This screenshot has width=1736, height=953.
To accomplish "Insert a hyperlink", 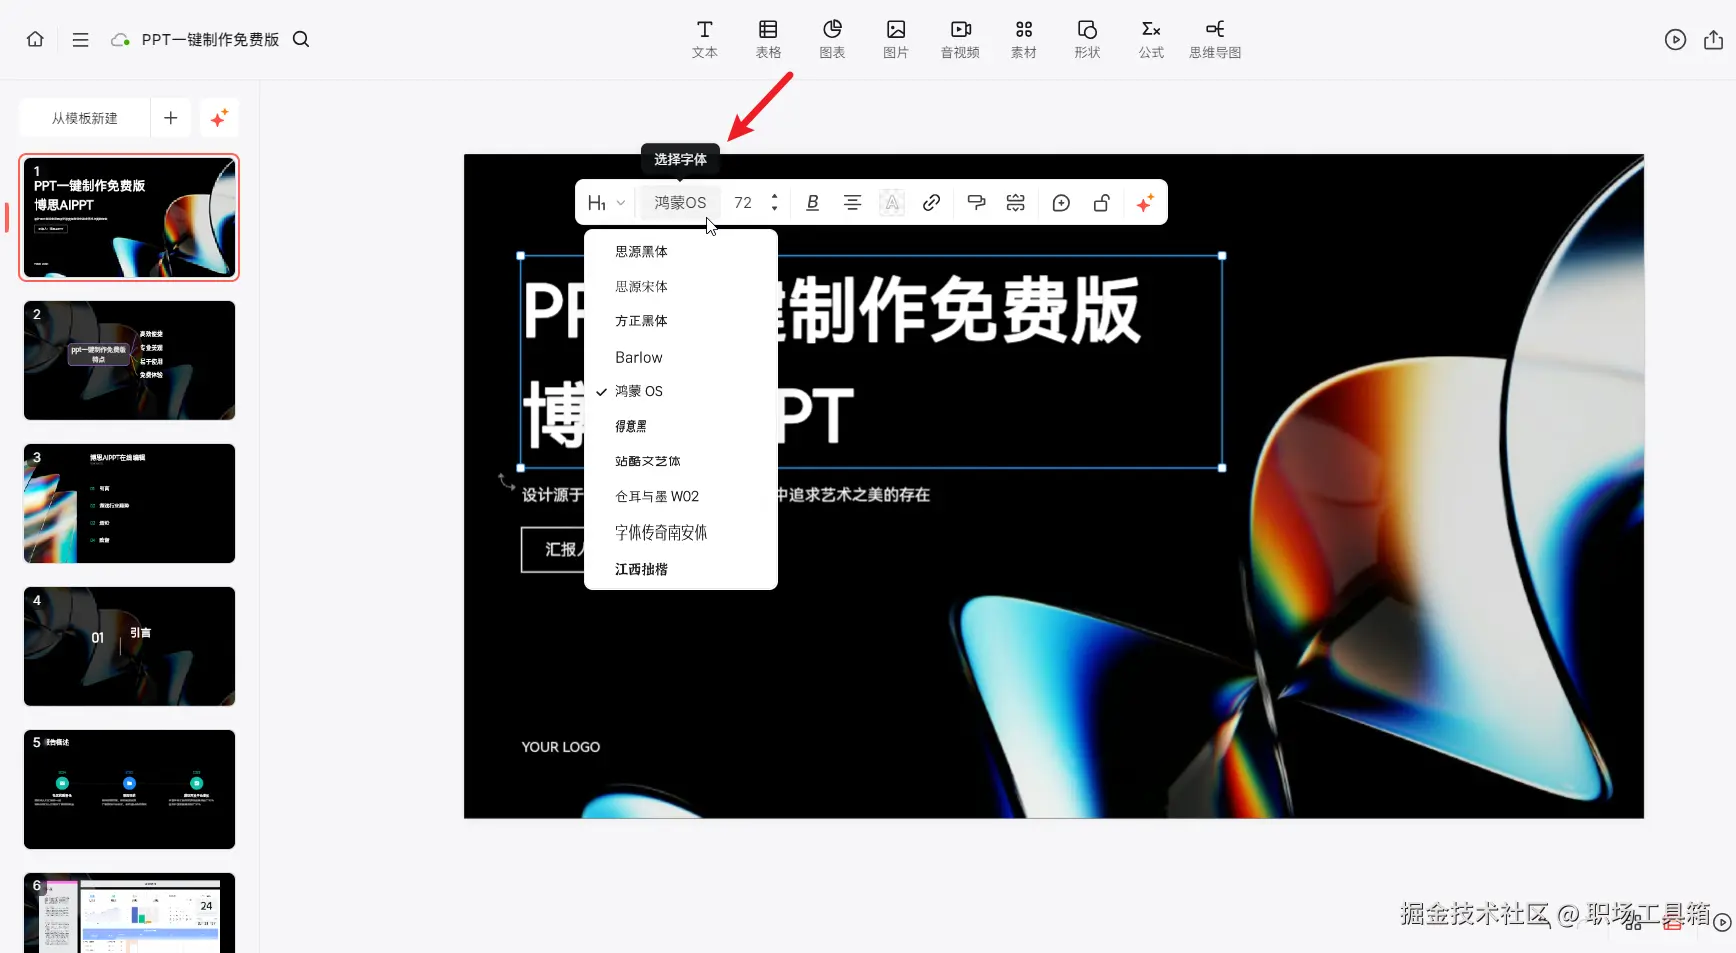I will pos(931,203).
